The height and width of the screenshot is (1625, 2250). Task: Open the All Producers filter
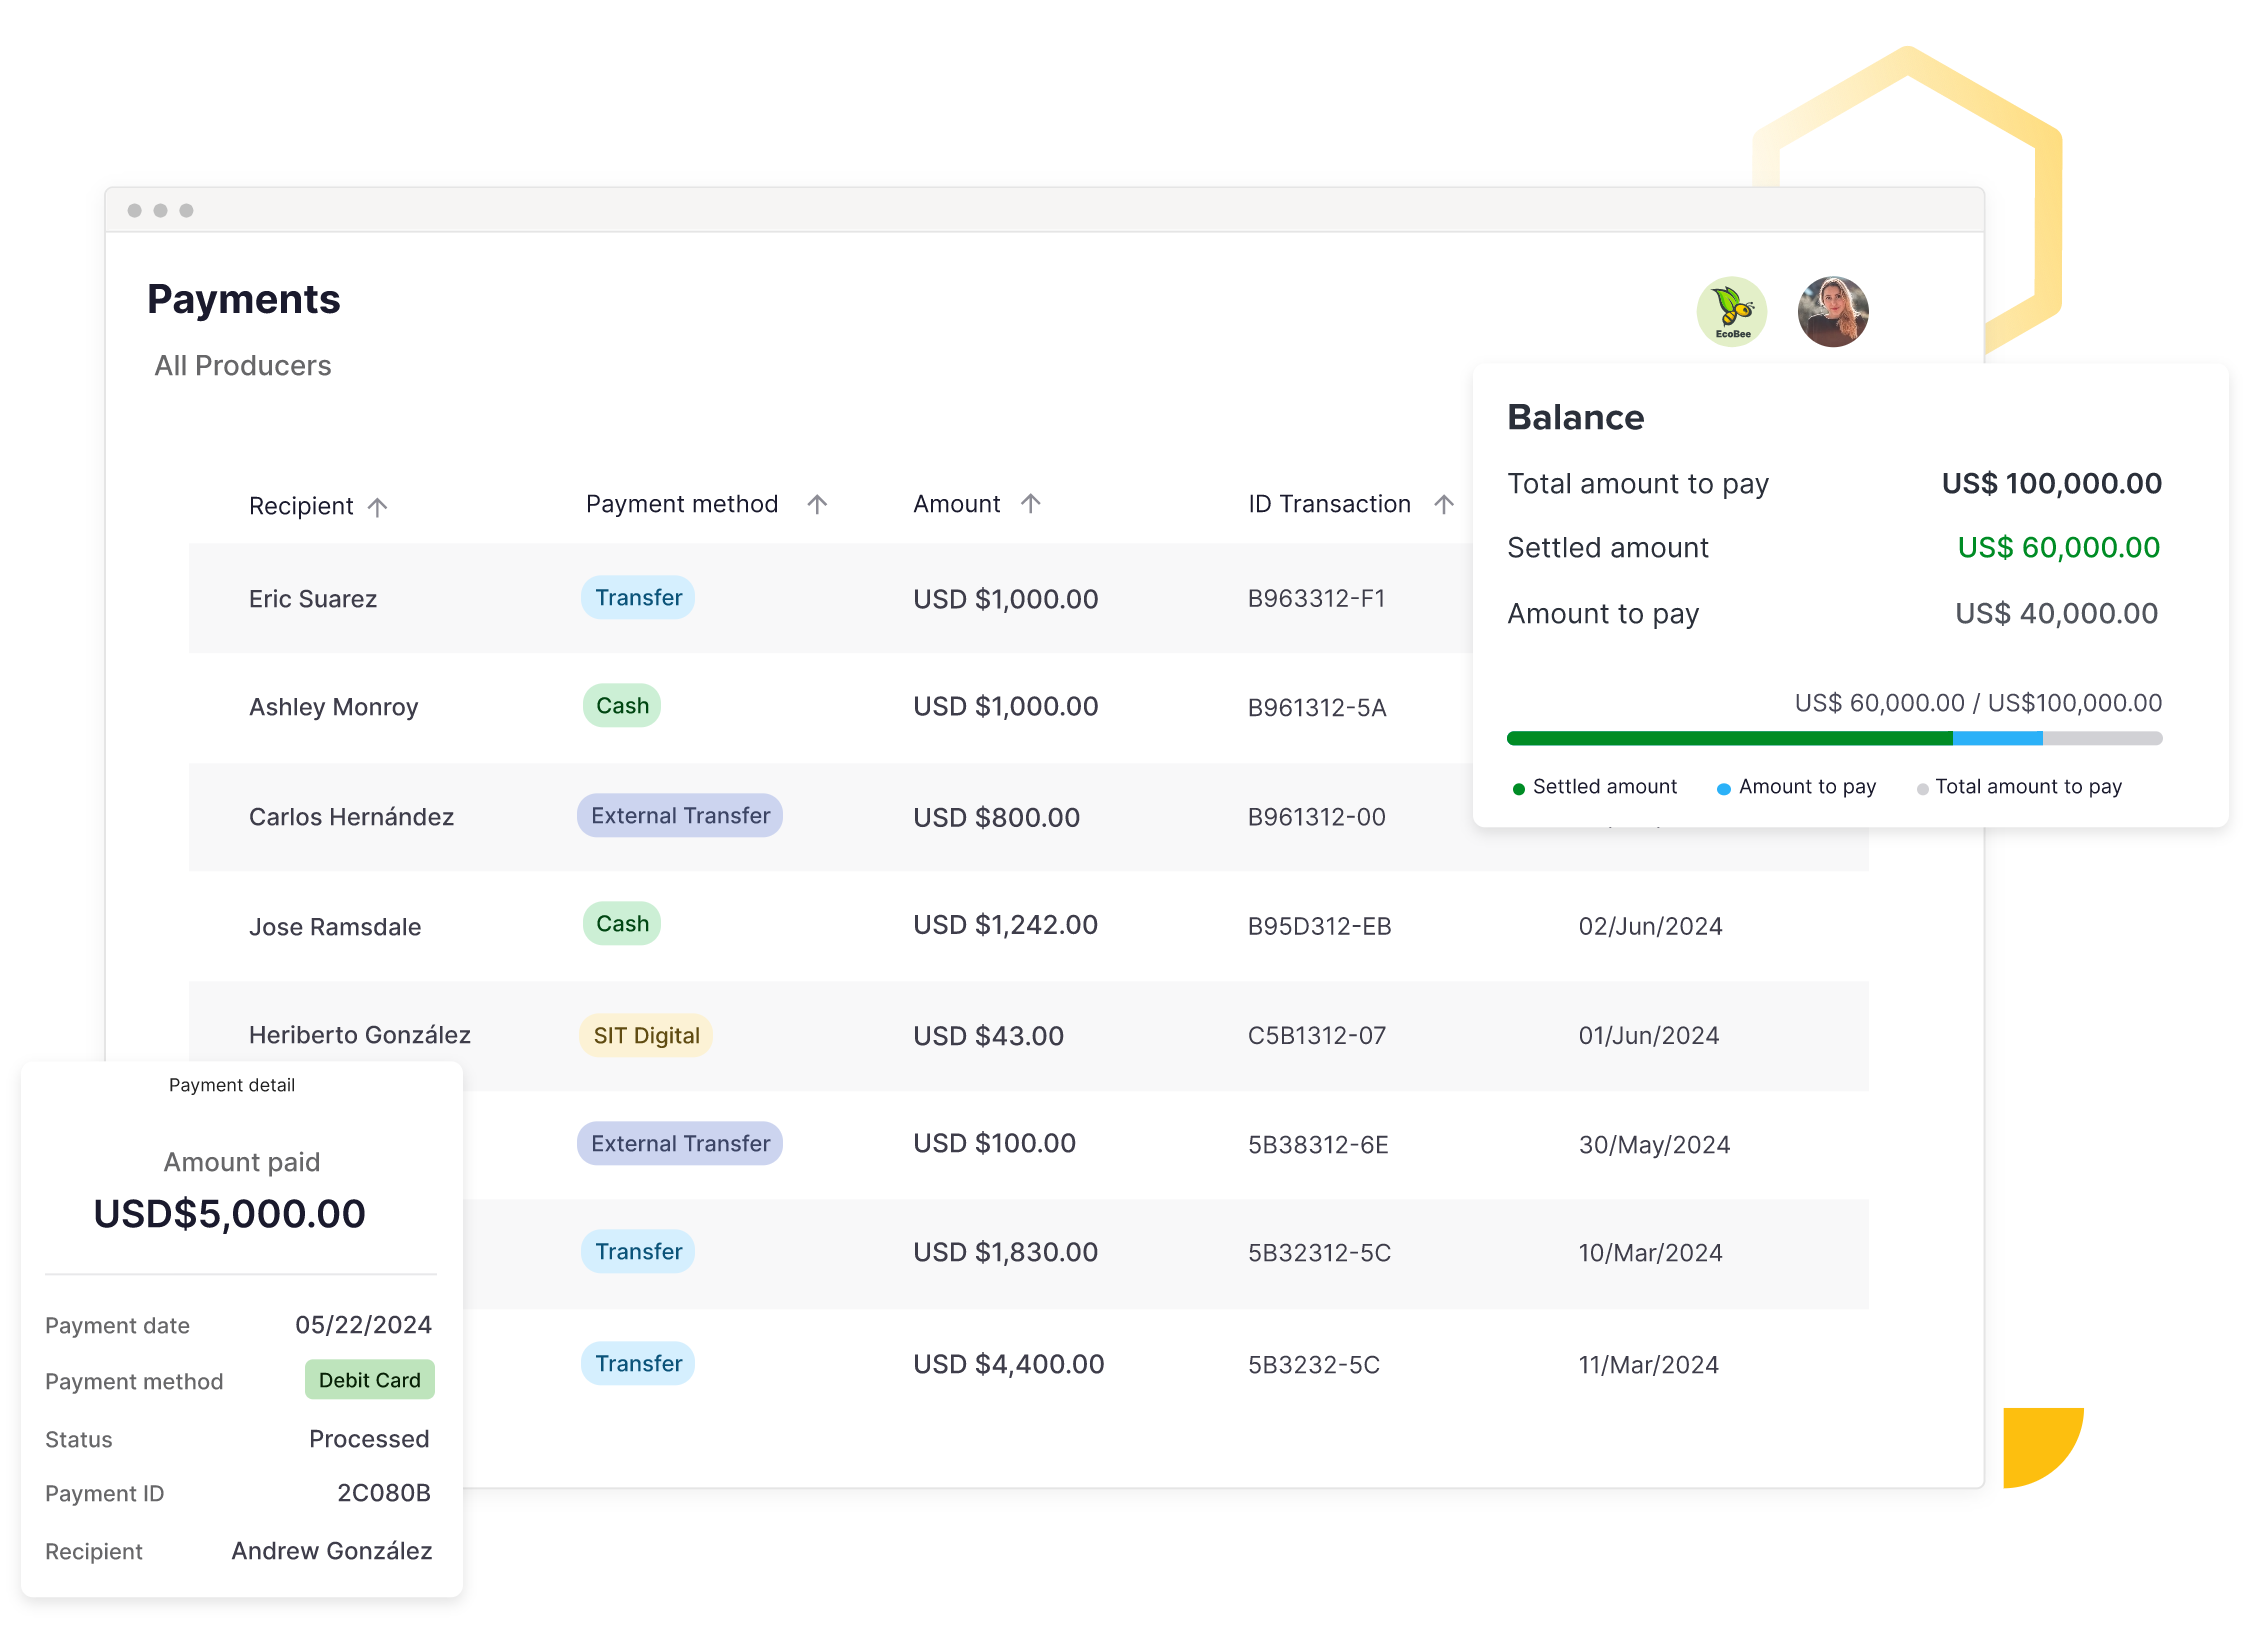point(242,366)
